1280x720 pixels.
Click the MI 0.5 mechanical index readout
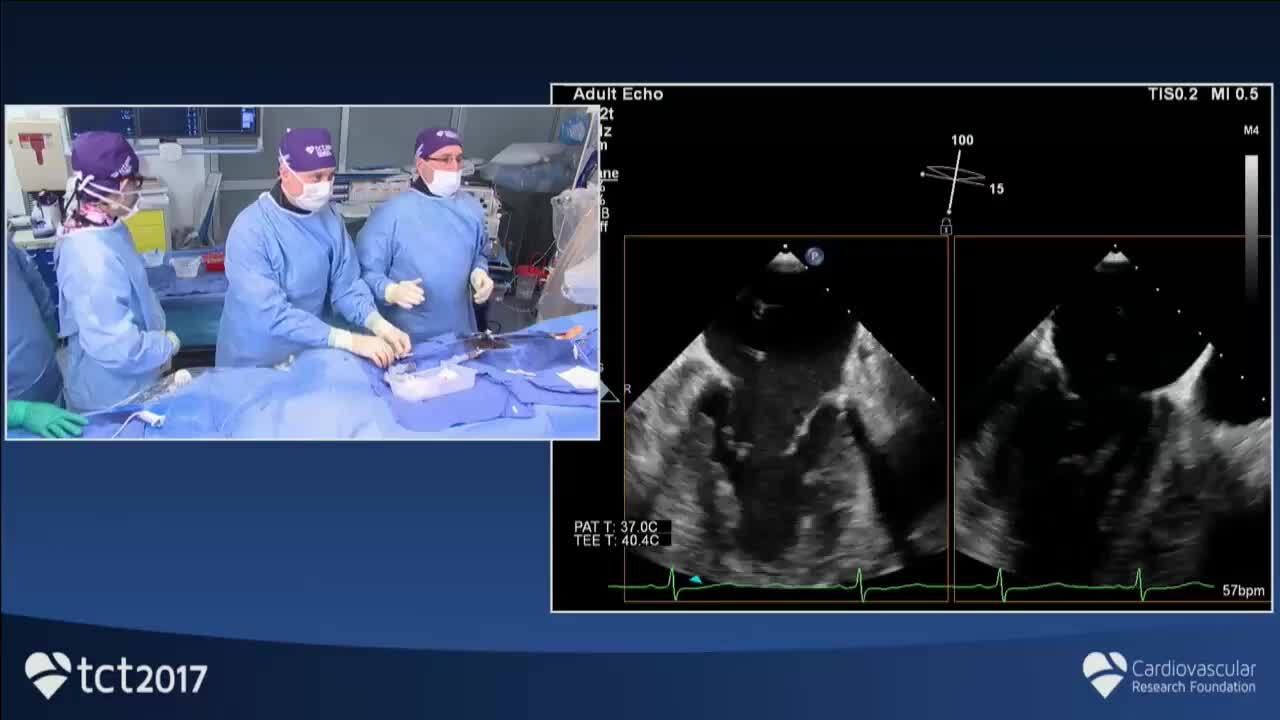click(x=1235, y=94)
